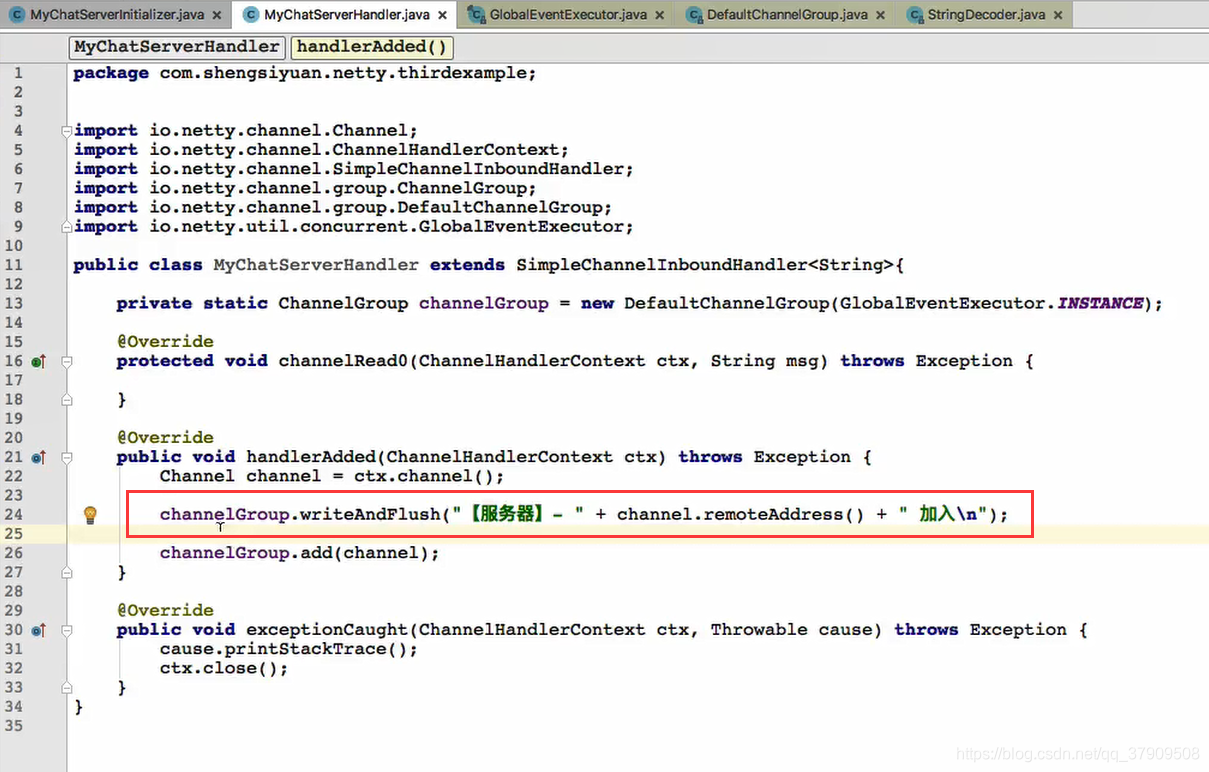
Task: Click the 'handlerAdded' method name on line 21
Action: 316,457
